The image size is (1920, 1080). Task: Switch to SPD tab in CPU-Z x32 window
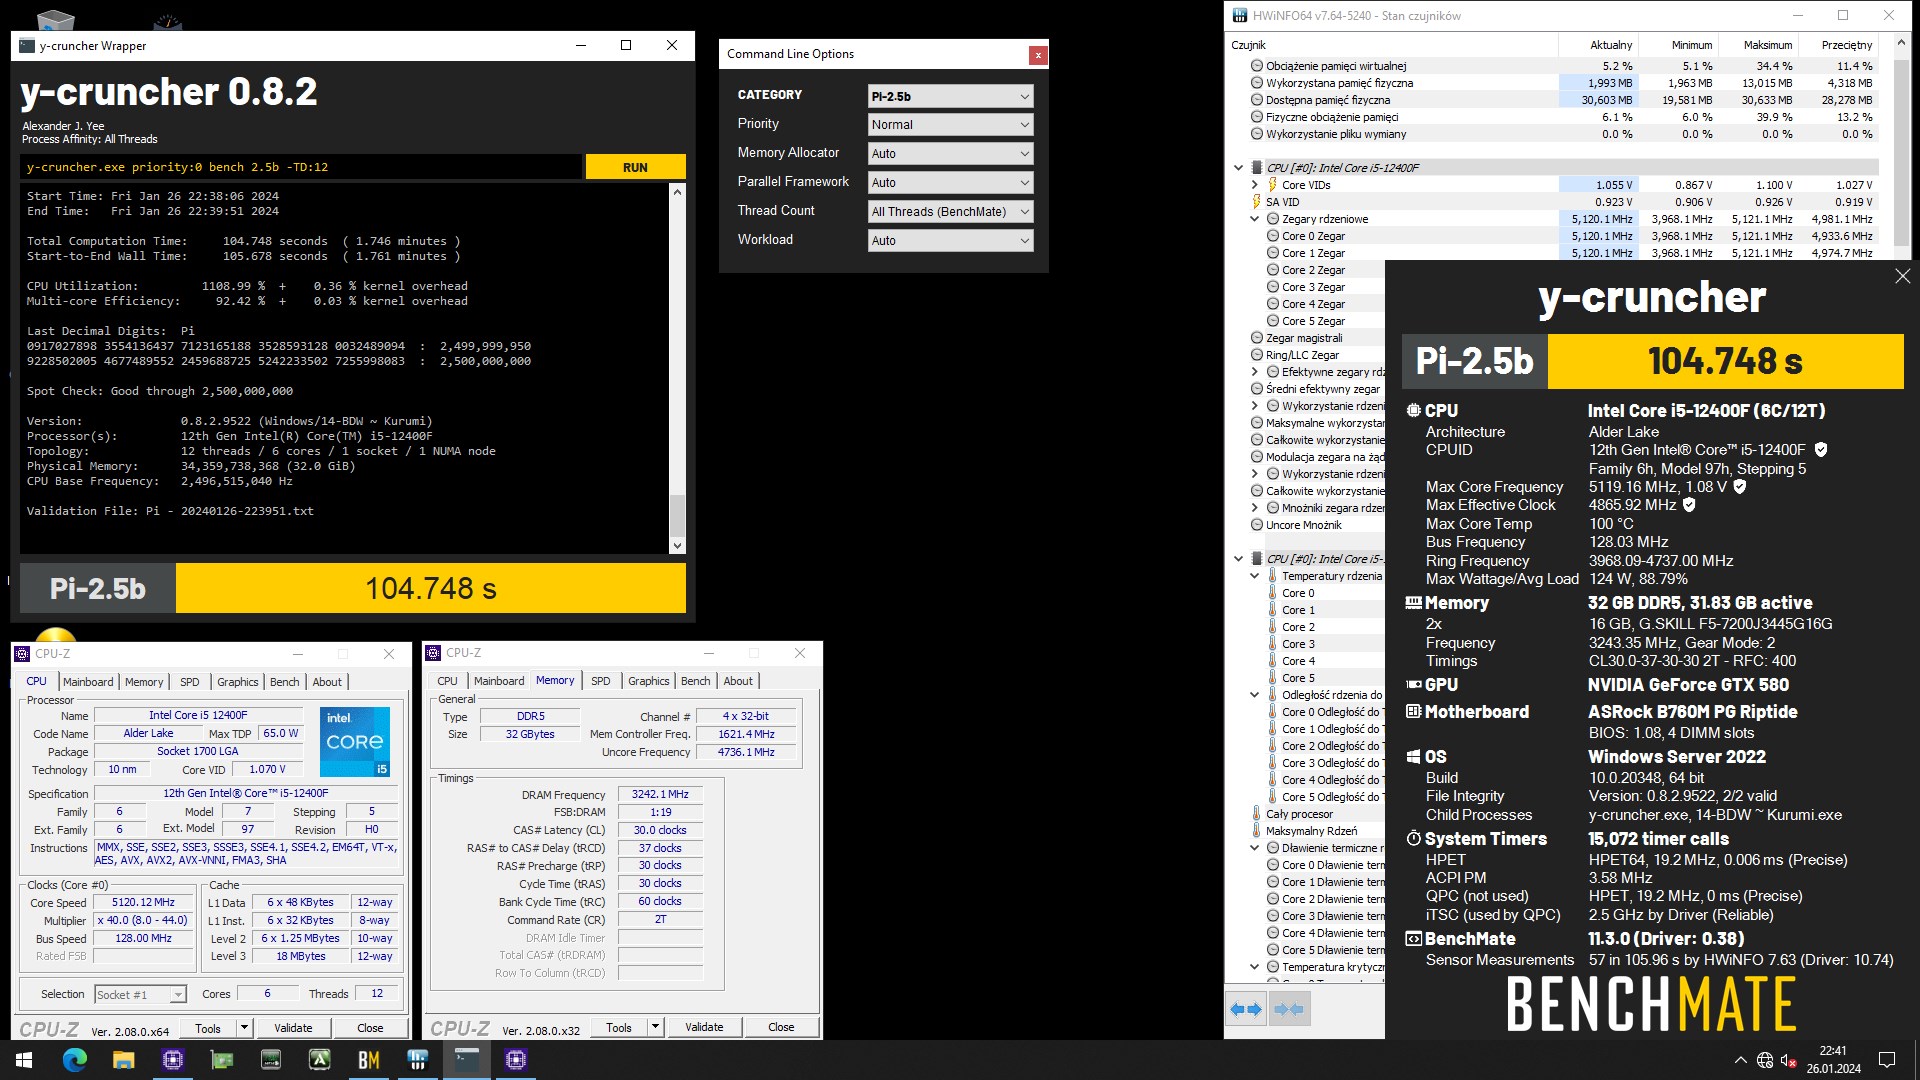click(x=600, y=681)
